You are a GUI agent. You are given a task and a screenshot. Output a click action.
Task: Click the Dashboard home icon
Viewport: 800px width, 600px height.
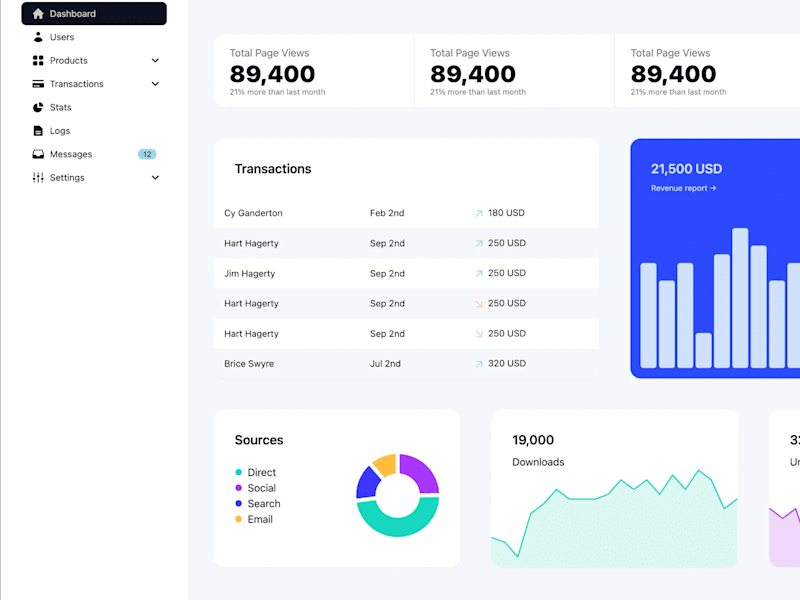click(38, 14)
